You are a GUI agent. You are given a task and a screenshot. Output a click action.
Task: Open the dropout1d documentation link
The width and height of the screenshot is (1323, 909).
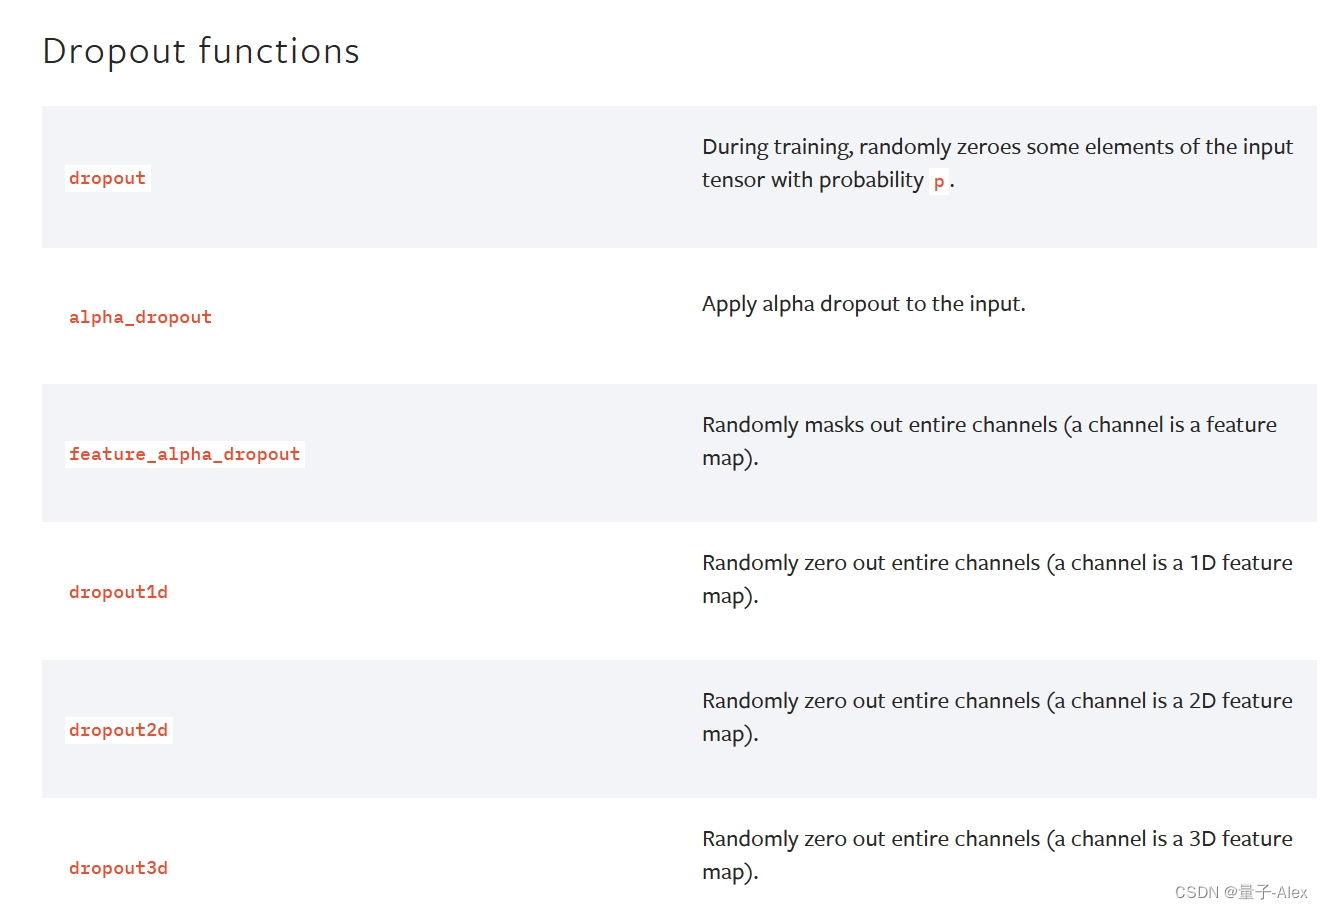click(x=118, y=592)
